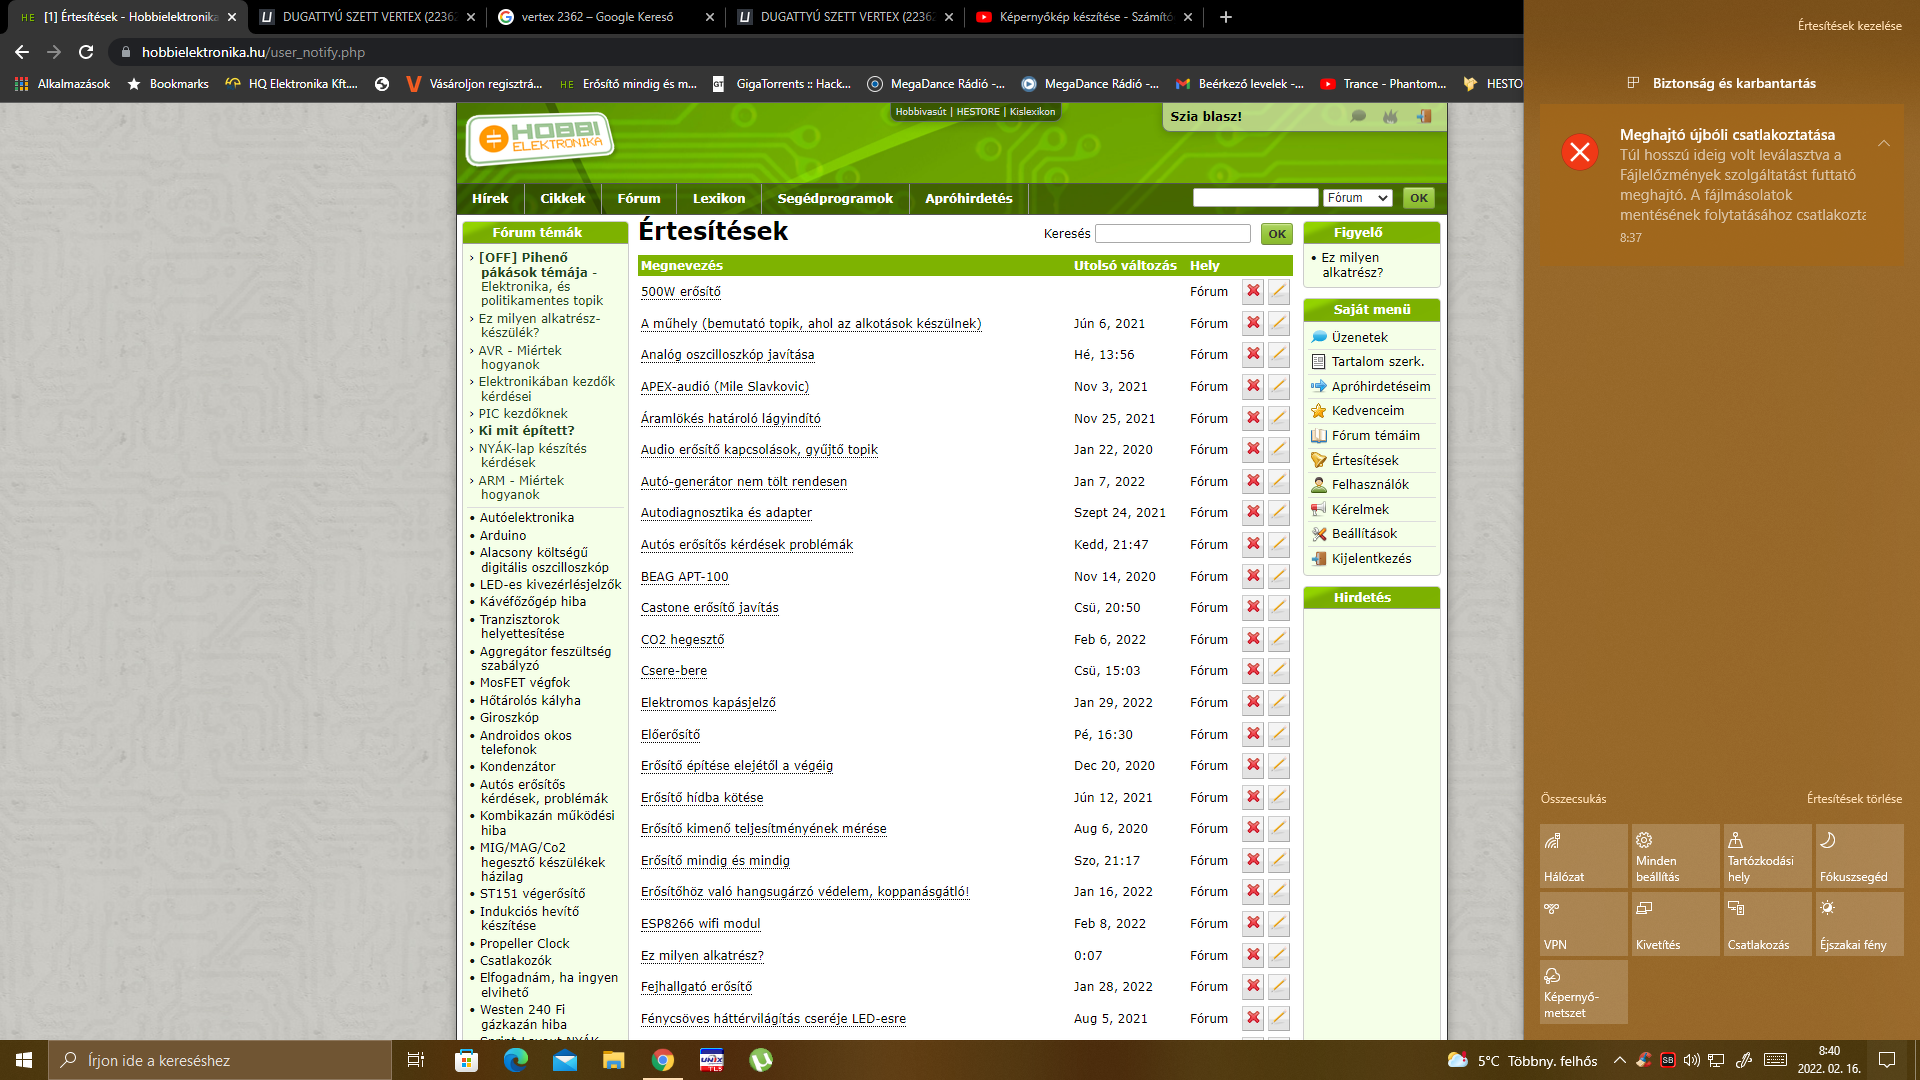1920x1080 pixels.
Task: Switch to the Google Kereső vertex tab
Action: pyautogui.click(x=597, y=17)
